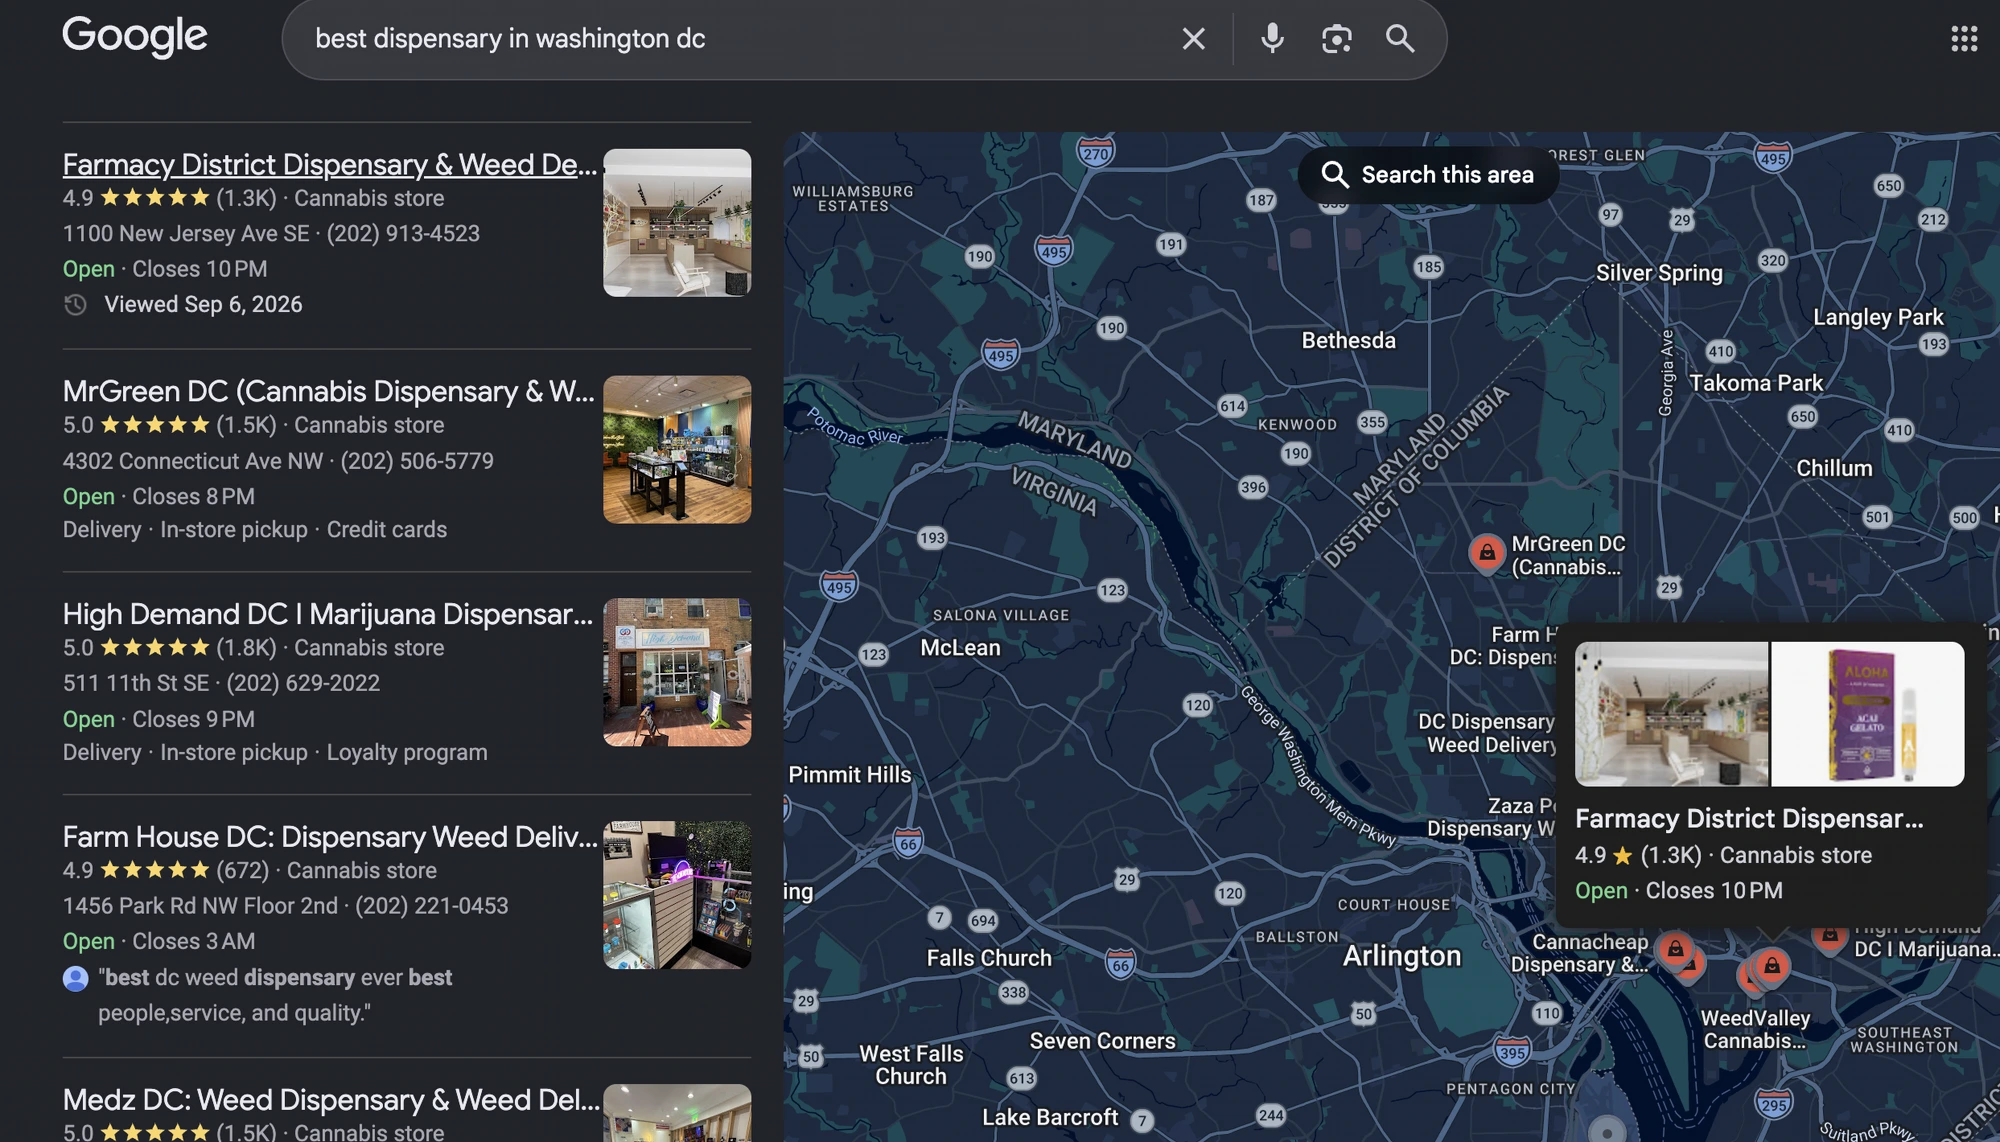
Task: Open Farmacy District Dispensary listing title
Action: point(330,164)
